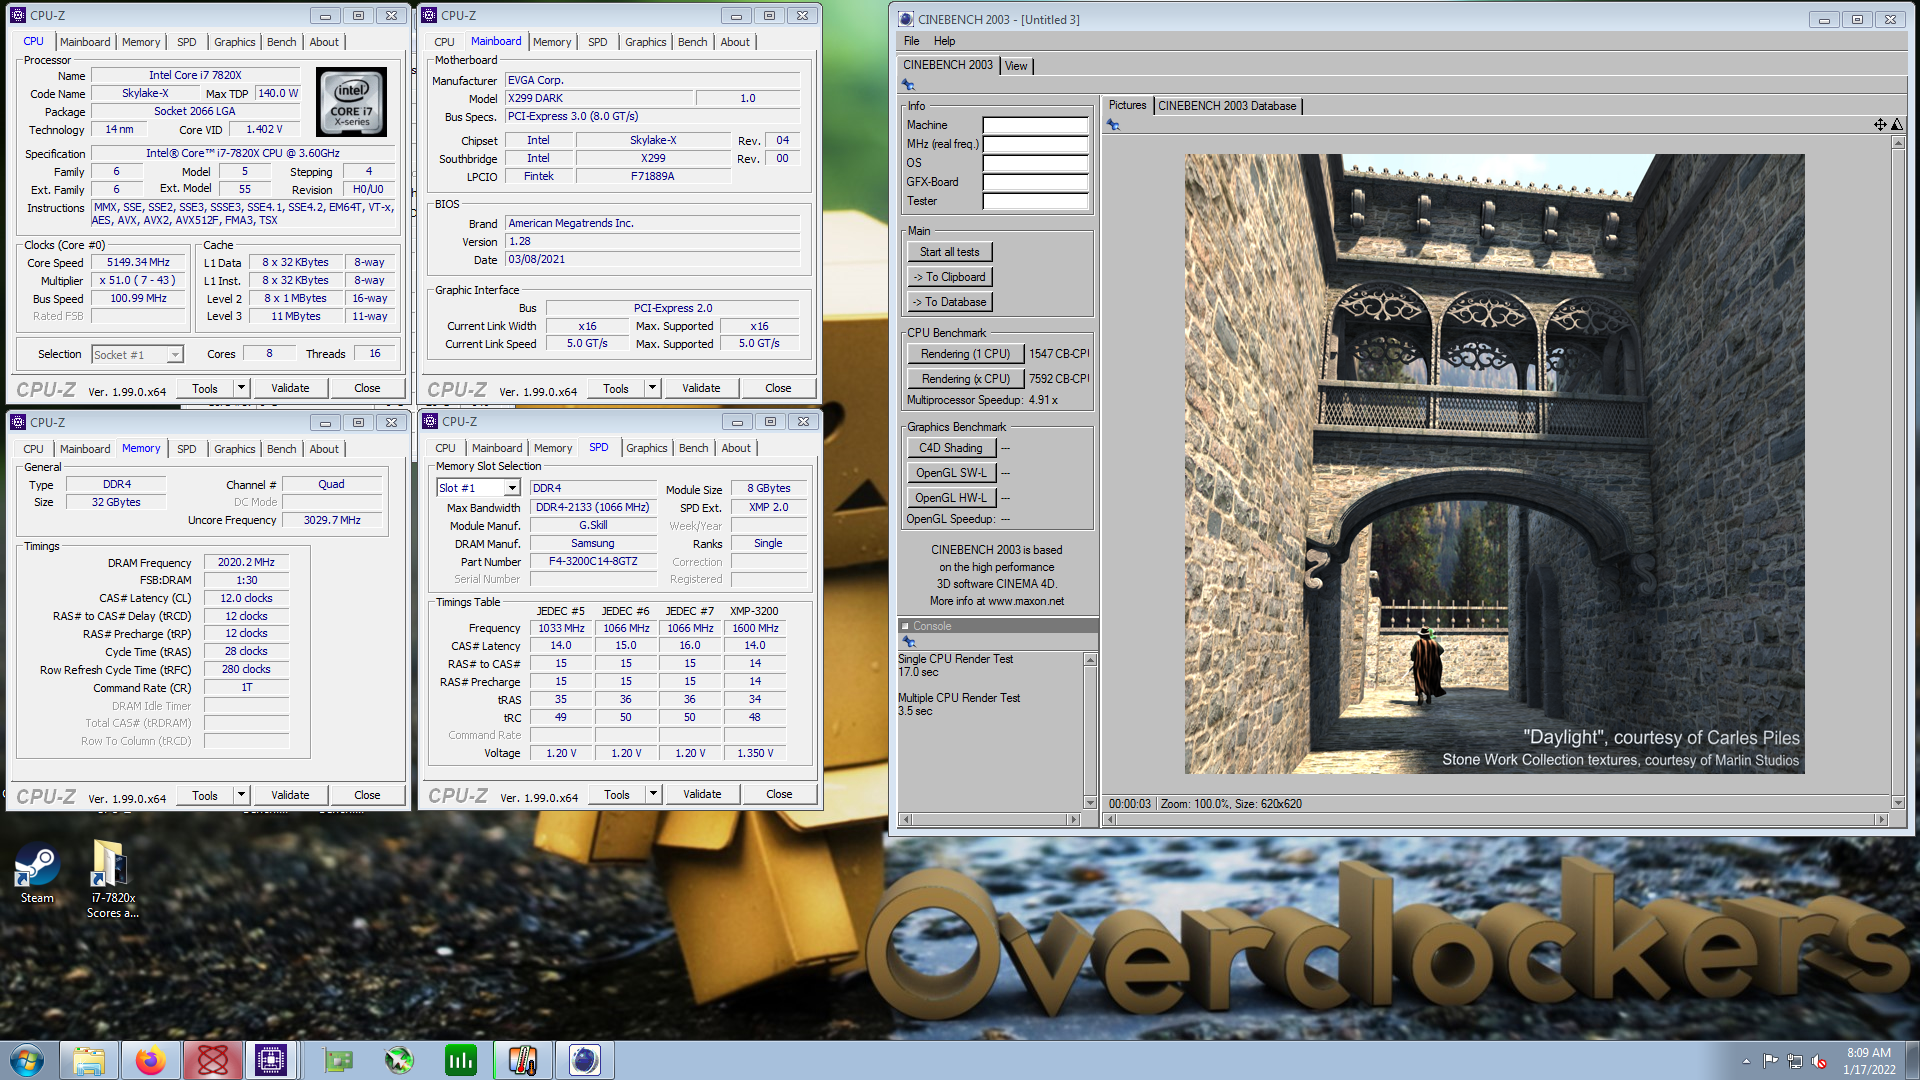
Task: Click the Intel Core i7 X-series logo
Action: (351, 102)
